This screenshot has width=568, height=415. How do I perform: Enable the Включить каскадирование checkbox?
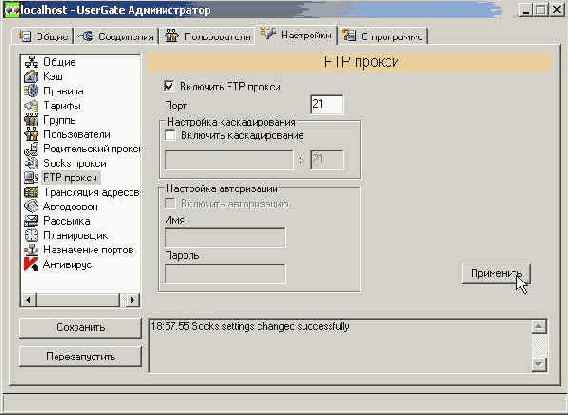[170, 135]
